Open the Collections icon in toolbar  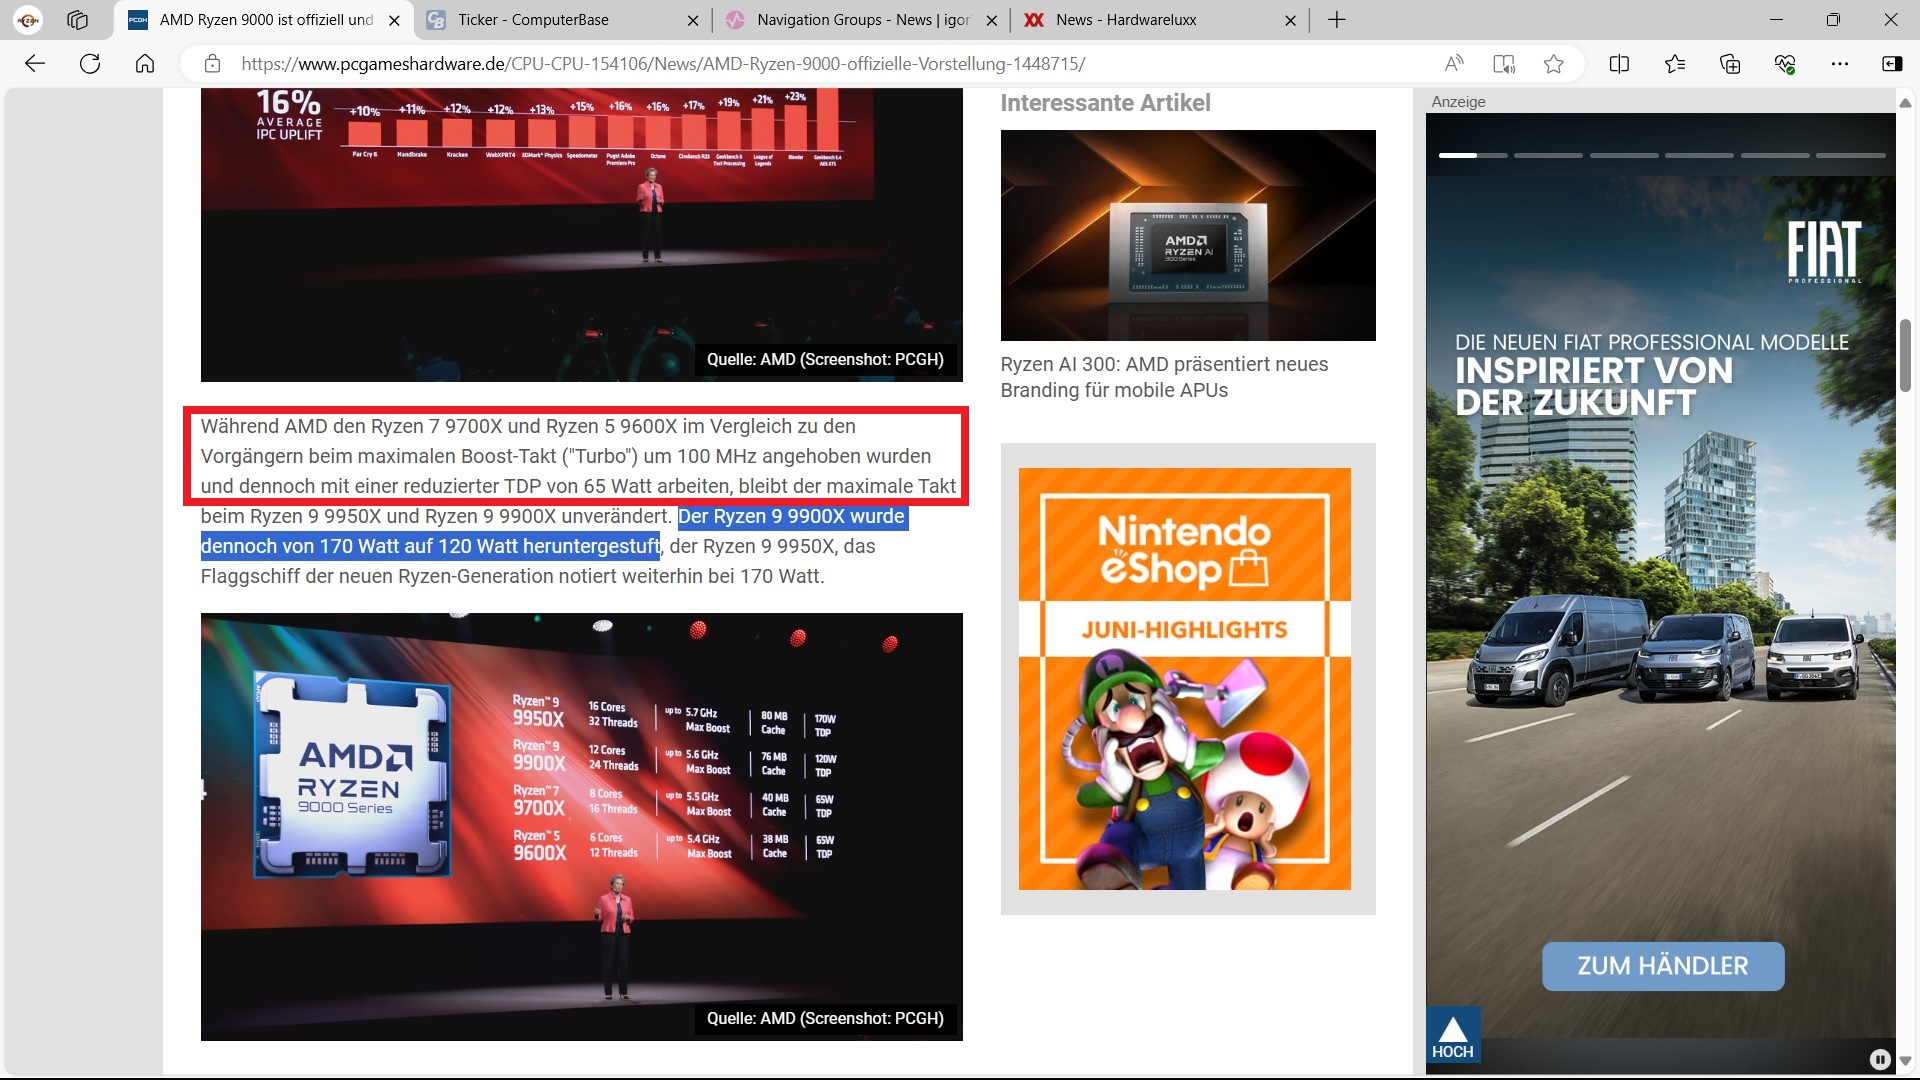pyautogui.click(x=1730, y=64)
